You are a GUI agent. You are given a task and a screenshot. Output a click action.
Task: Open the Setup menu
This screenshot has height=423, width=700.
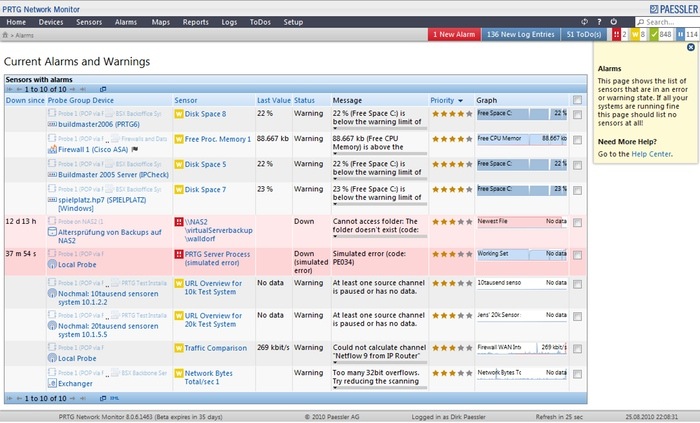[293, 22]
